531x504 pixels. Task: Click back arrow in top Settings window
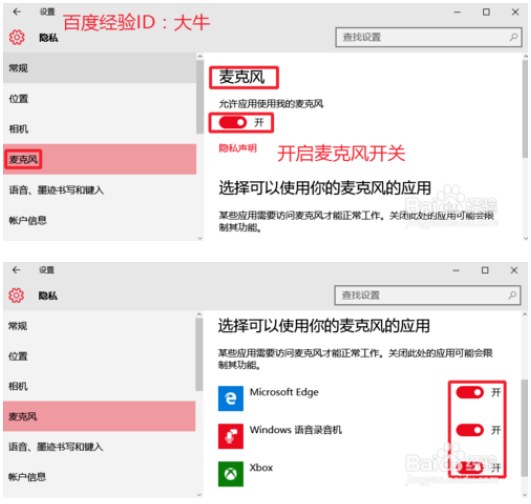click(x=17, y=12)
